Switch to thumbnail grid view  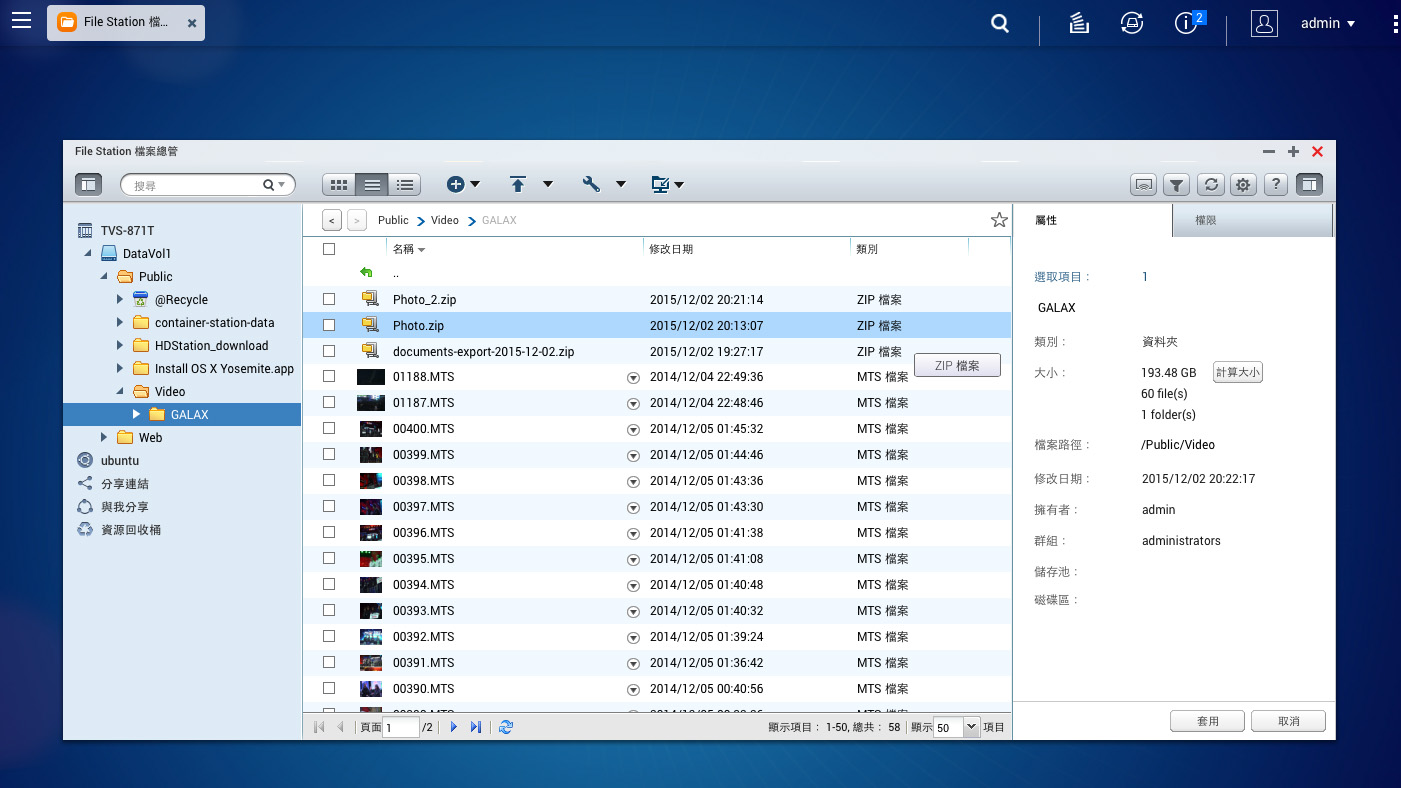pyautogui.click(x=339, y=185)
